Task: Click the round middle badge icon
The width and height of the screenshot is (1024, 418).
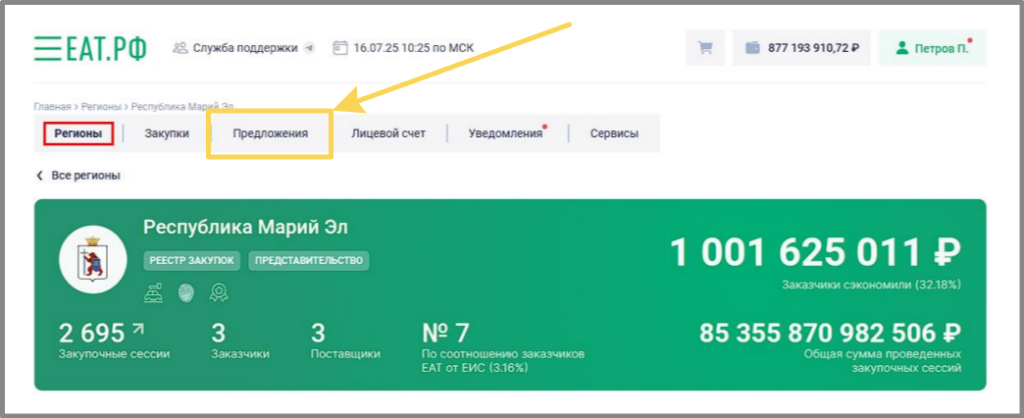Action: (186, 291)
